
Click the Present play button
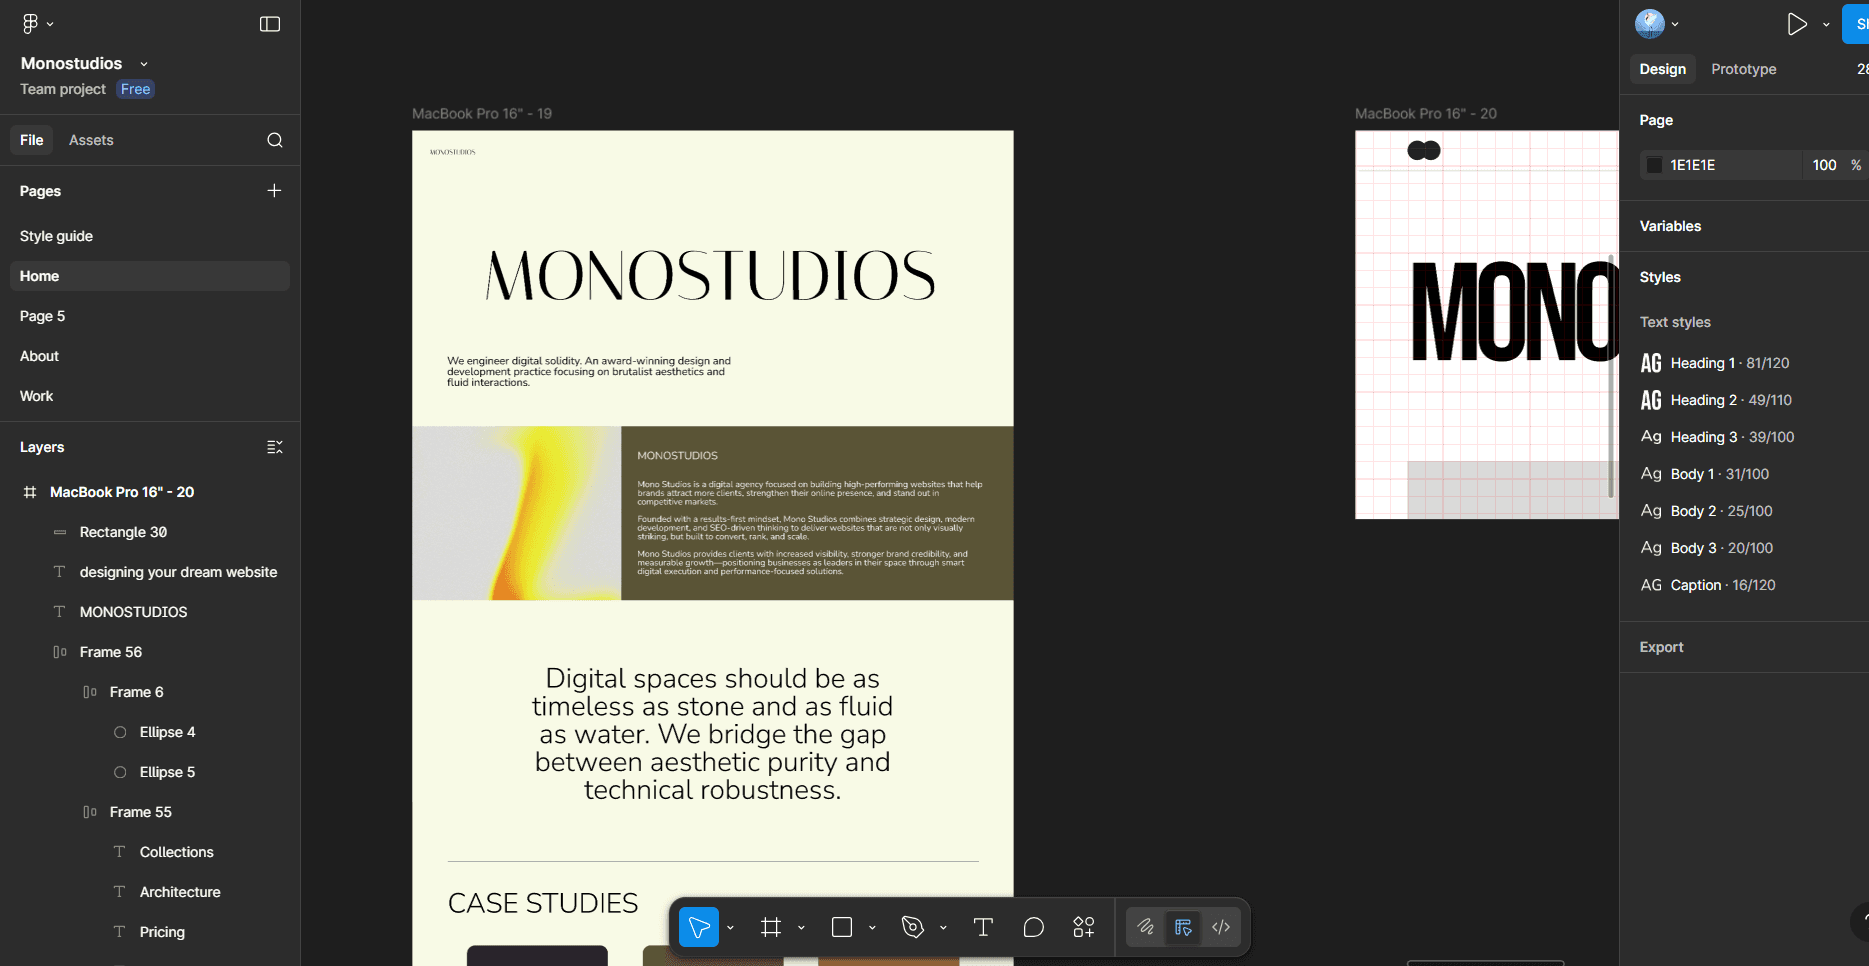click(x=1797, y=24)
